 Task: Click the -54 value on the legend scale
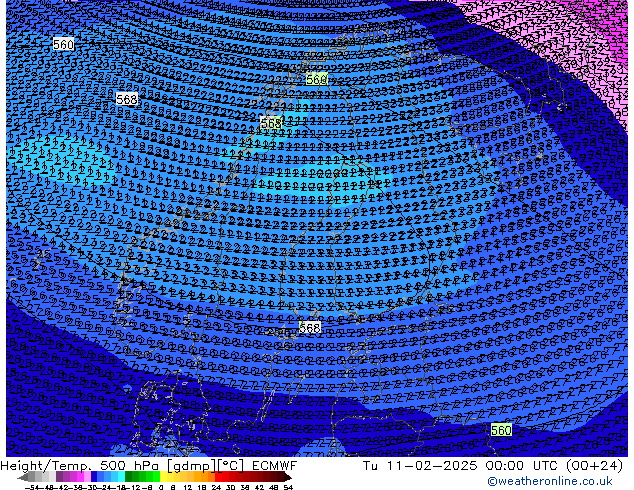click(x=32, y=488)
